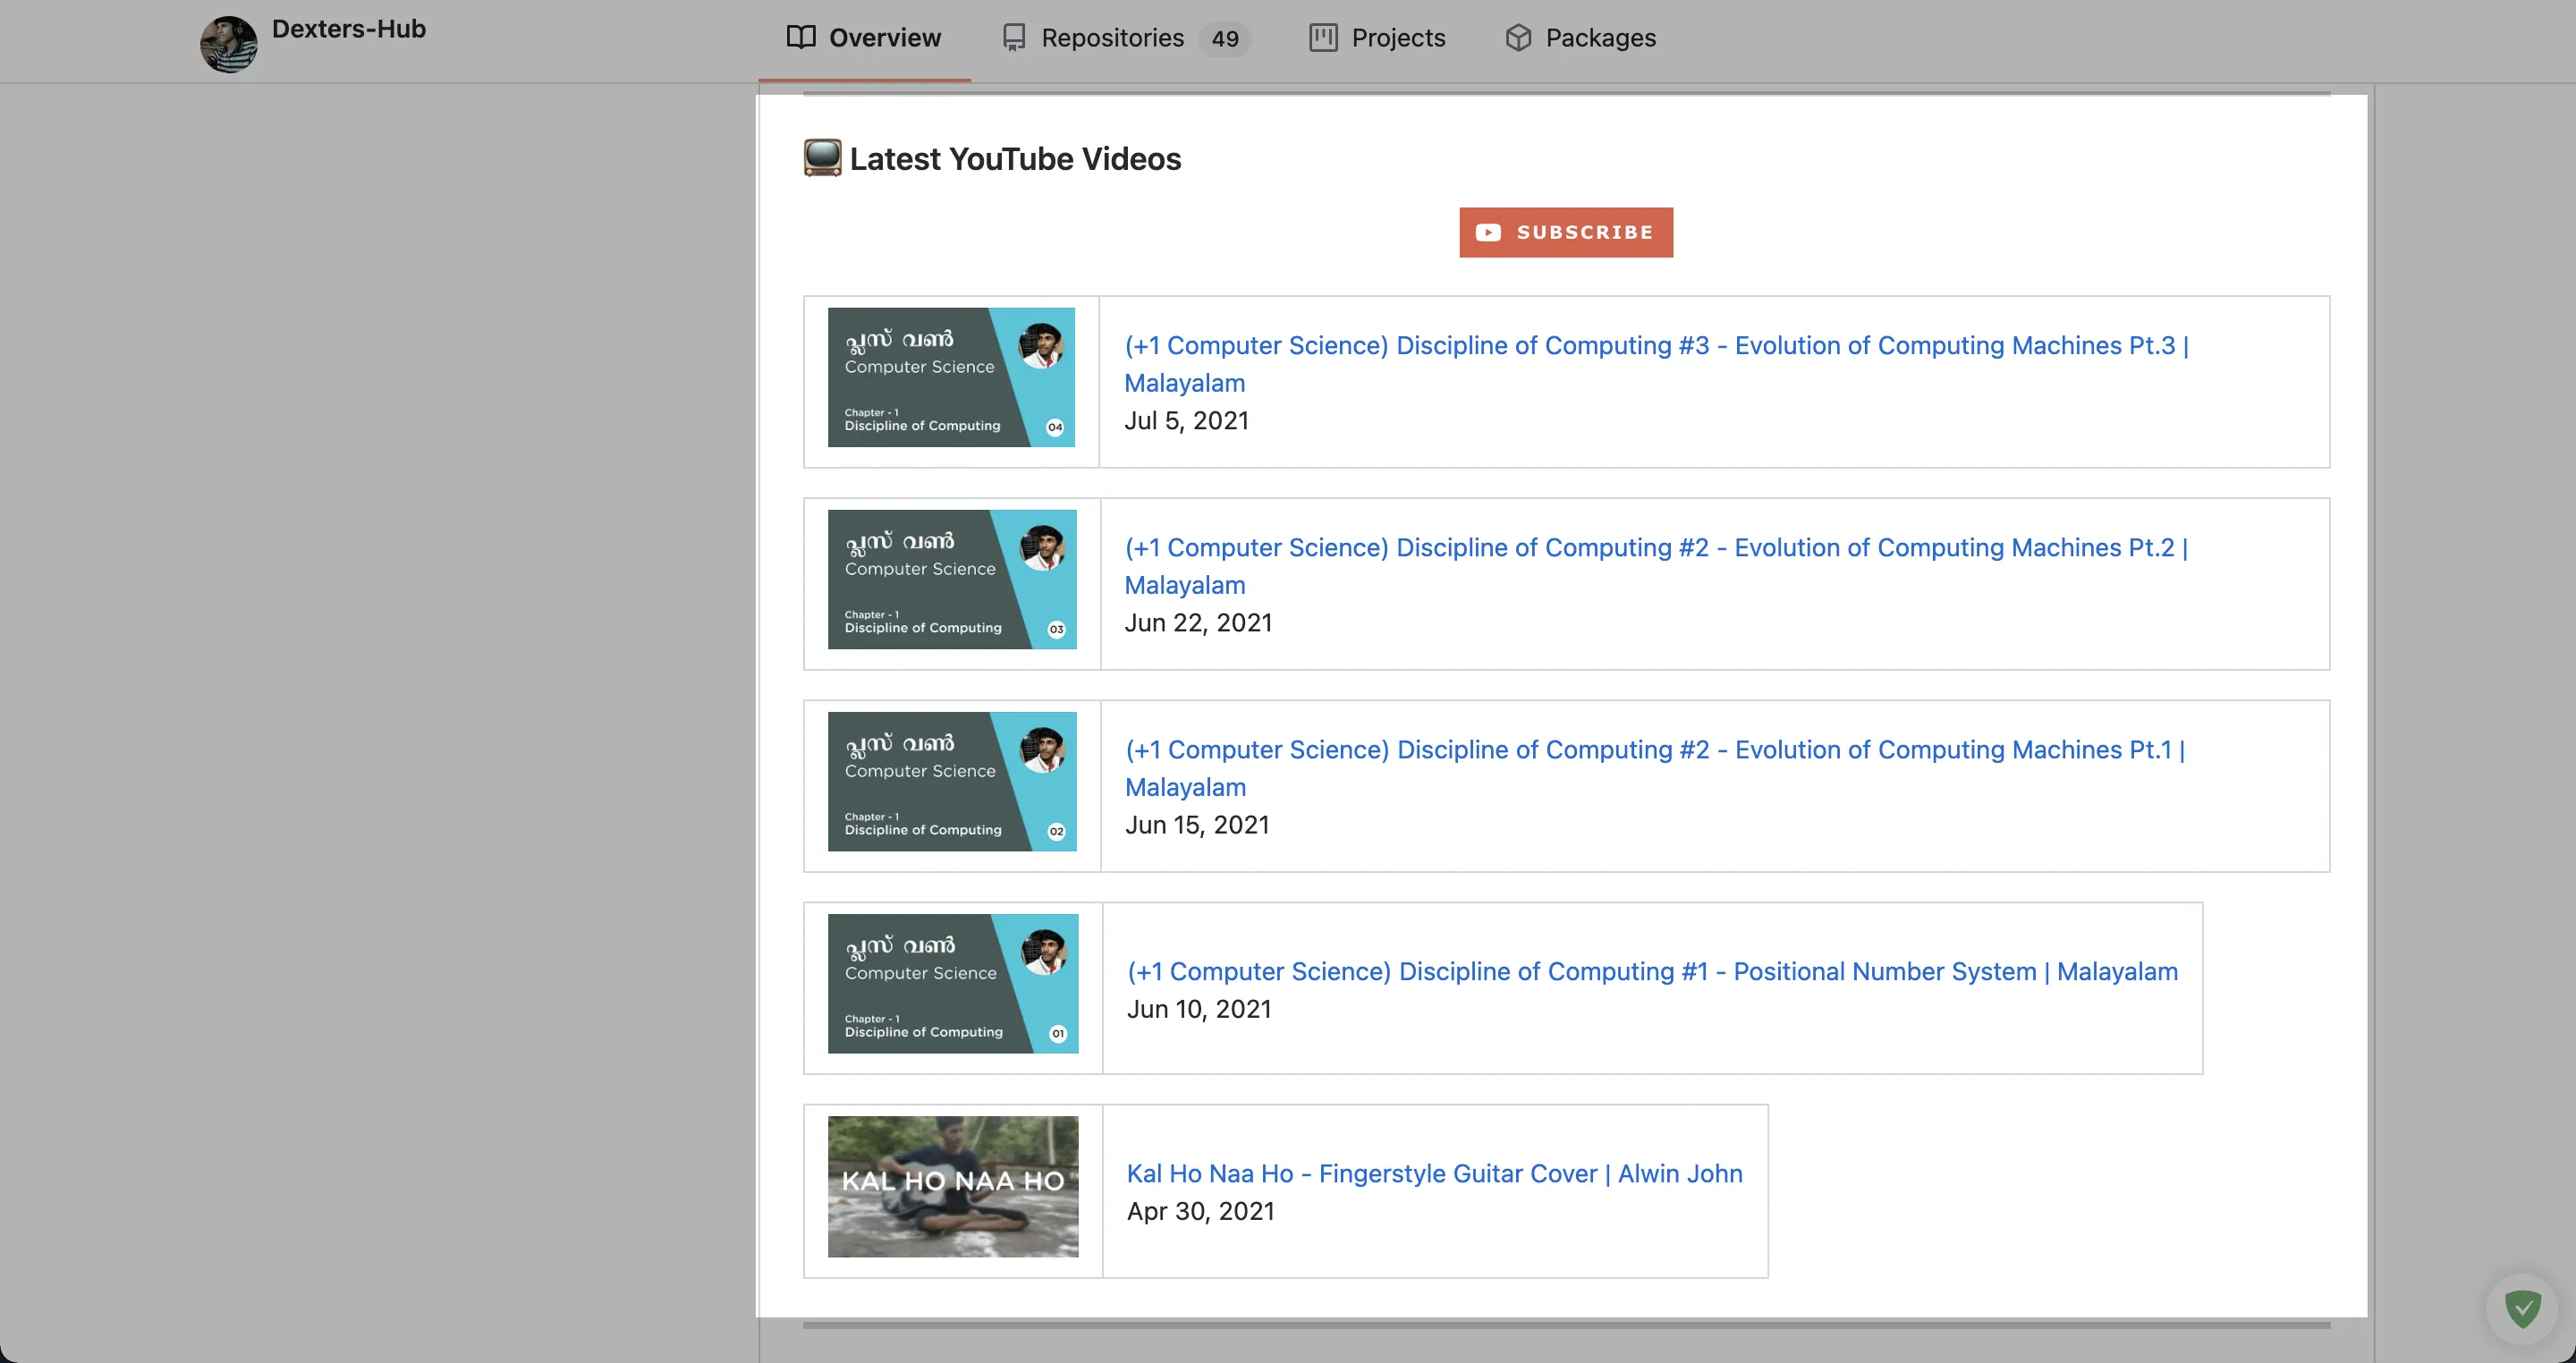The image size is (2576, 1363).
Task: Click the Dexters-Hub profile avatar
Action: (x=228, y=44)
